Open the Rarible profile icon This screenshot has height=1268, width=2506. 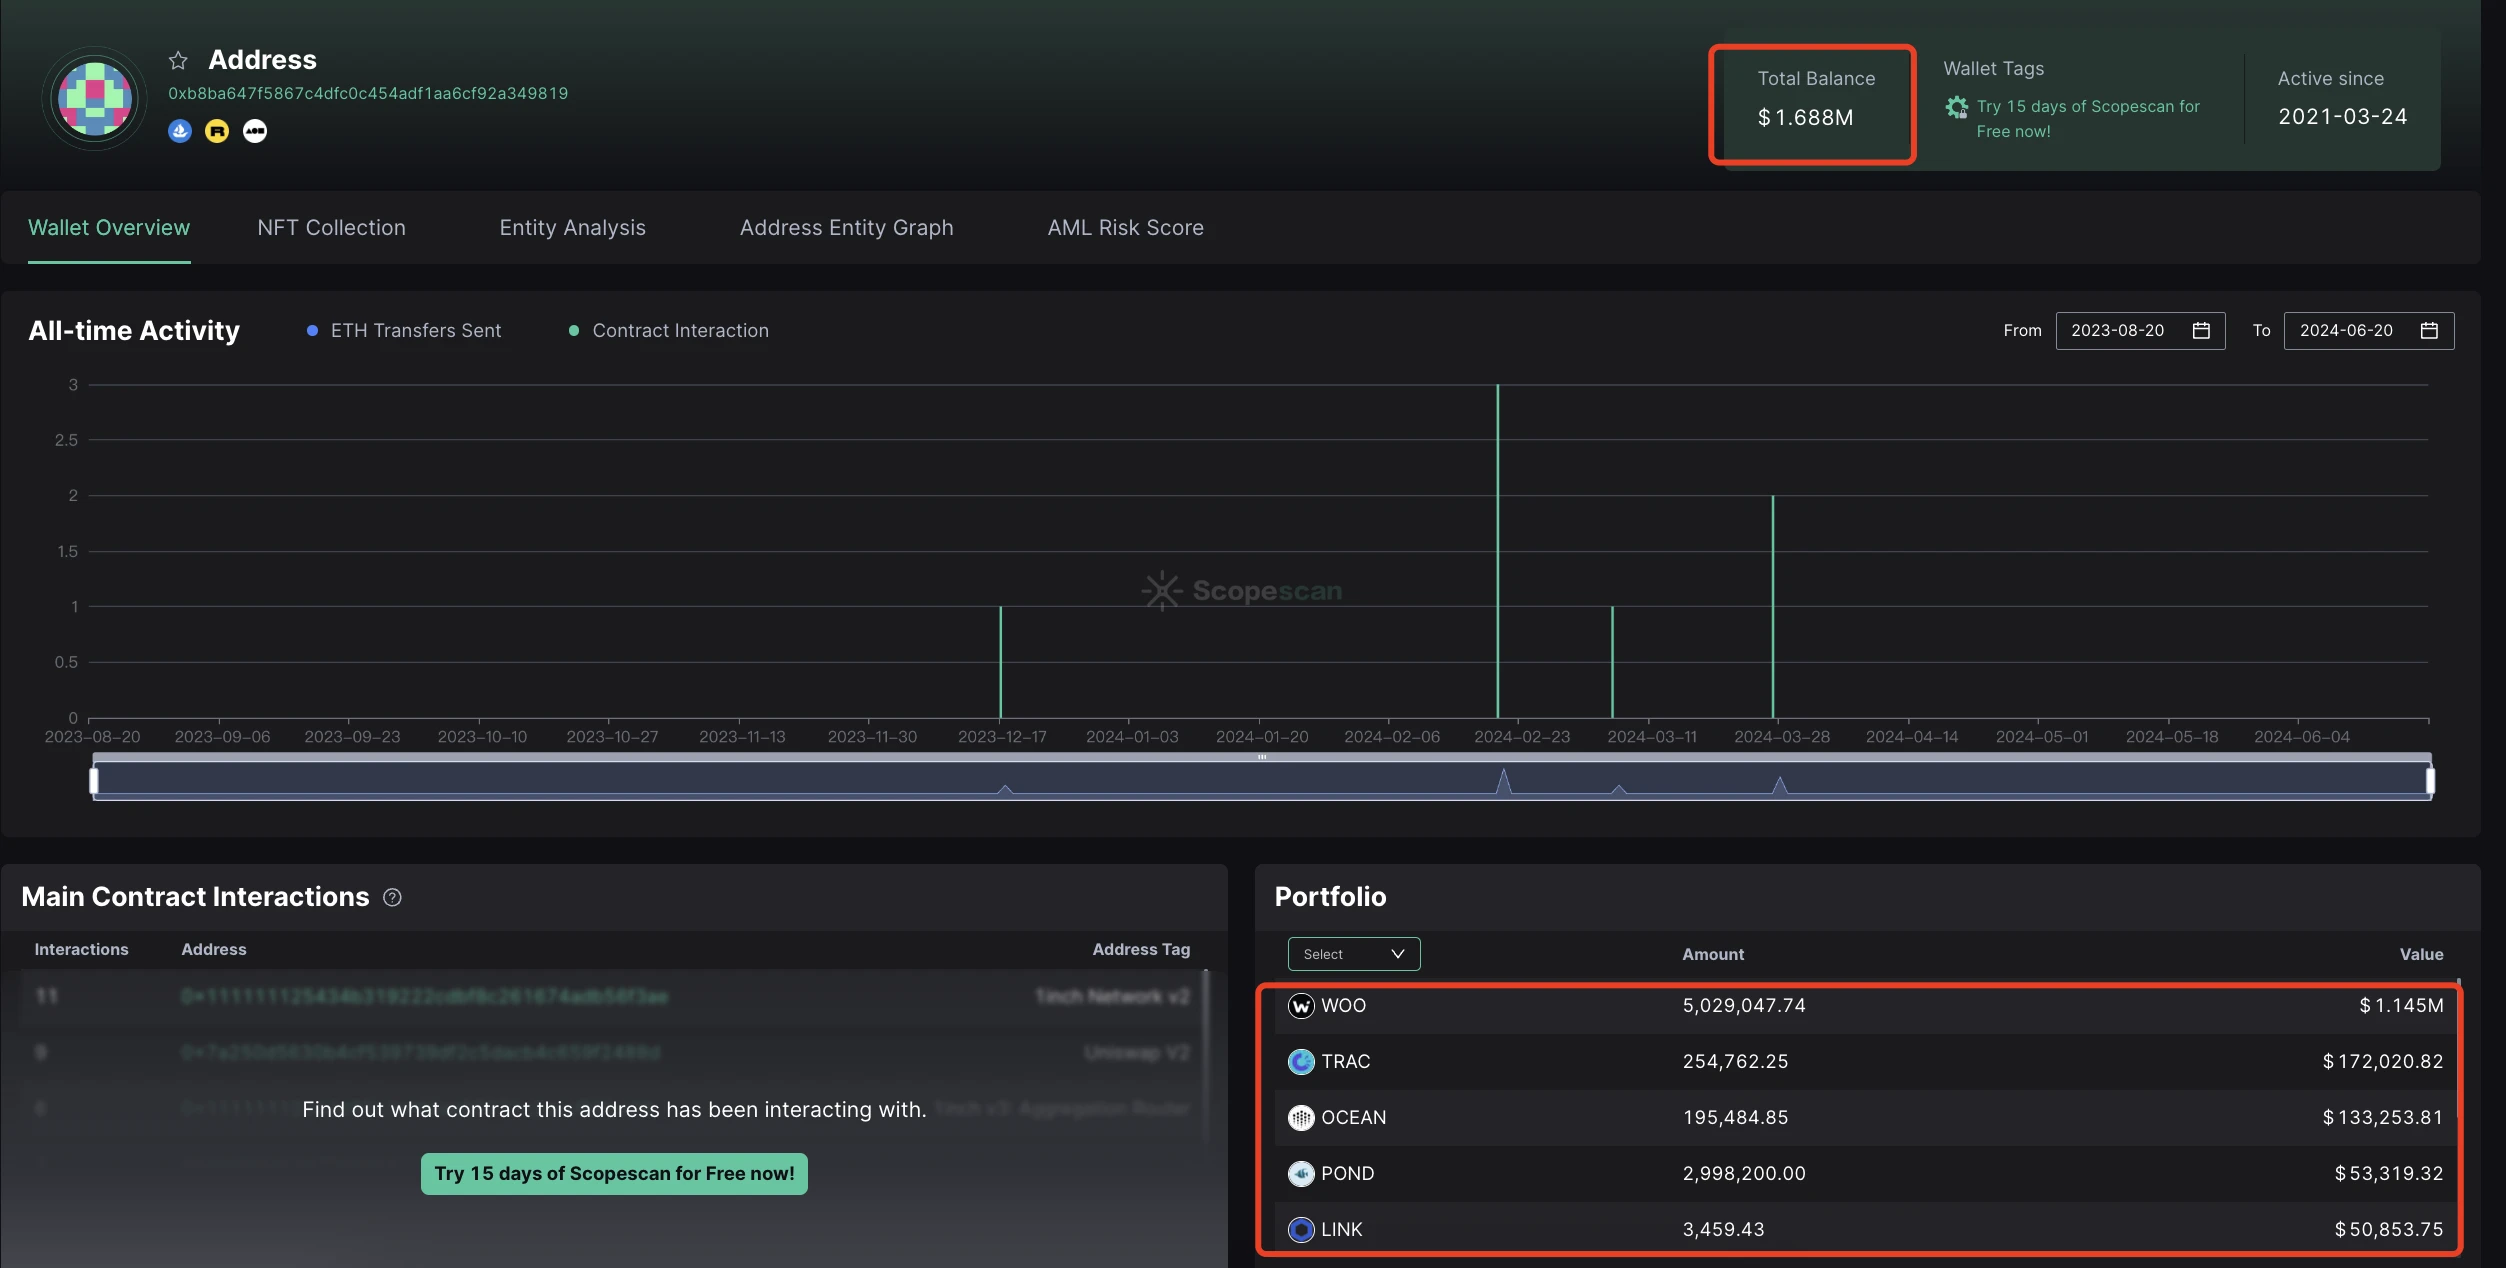pyautogui.click(x=217, y=131)
